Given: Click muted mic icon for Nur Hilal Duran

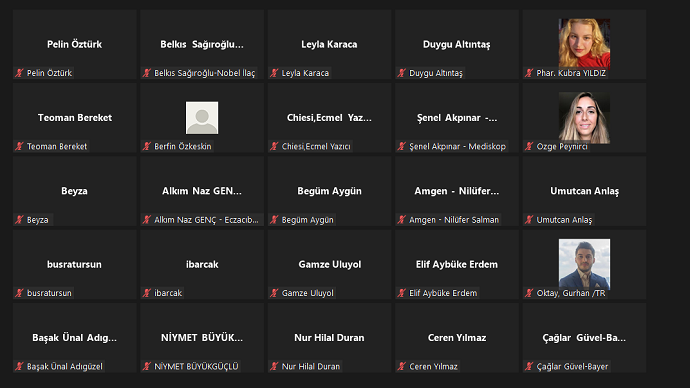Looking at the screenshot, I should 274,366.
